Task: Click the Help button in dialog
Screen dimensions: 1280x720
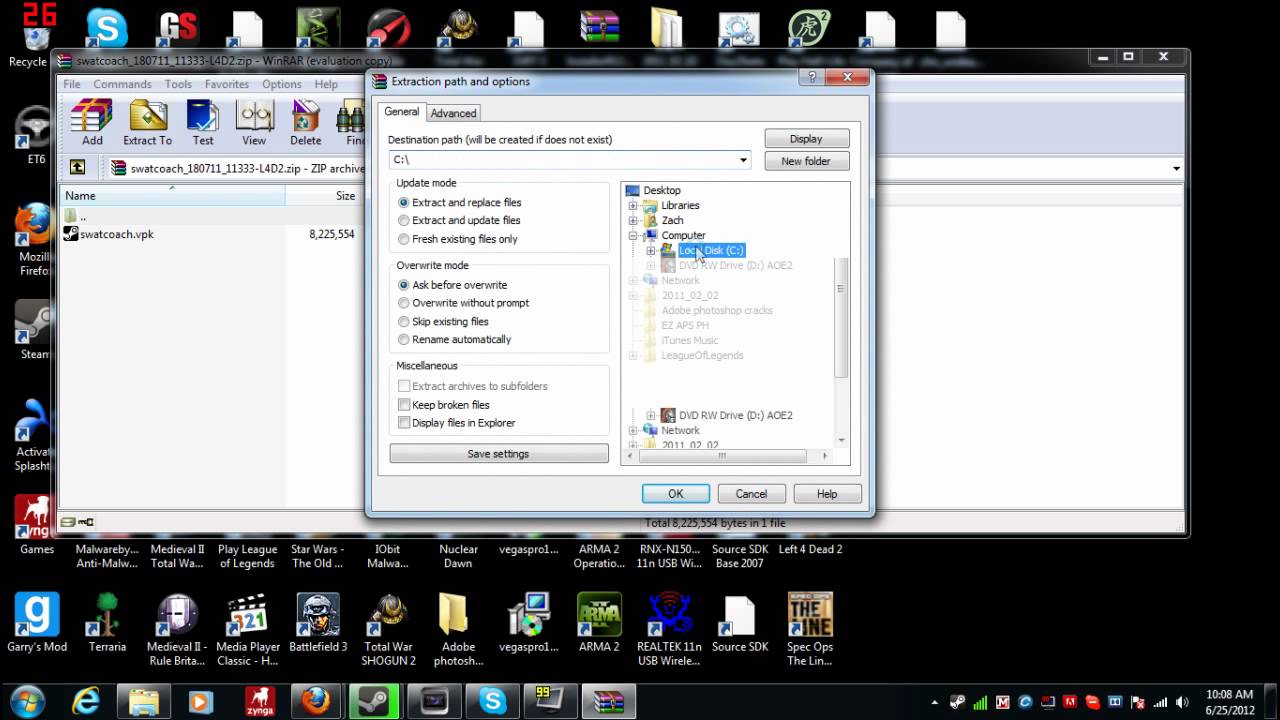Action: point(827,494)
